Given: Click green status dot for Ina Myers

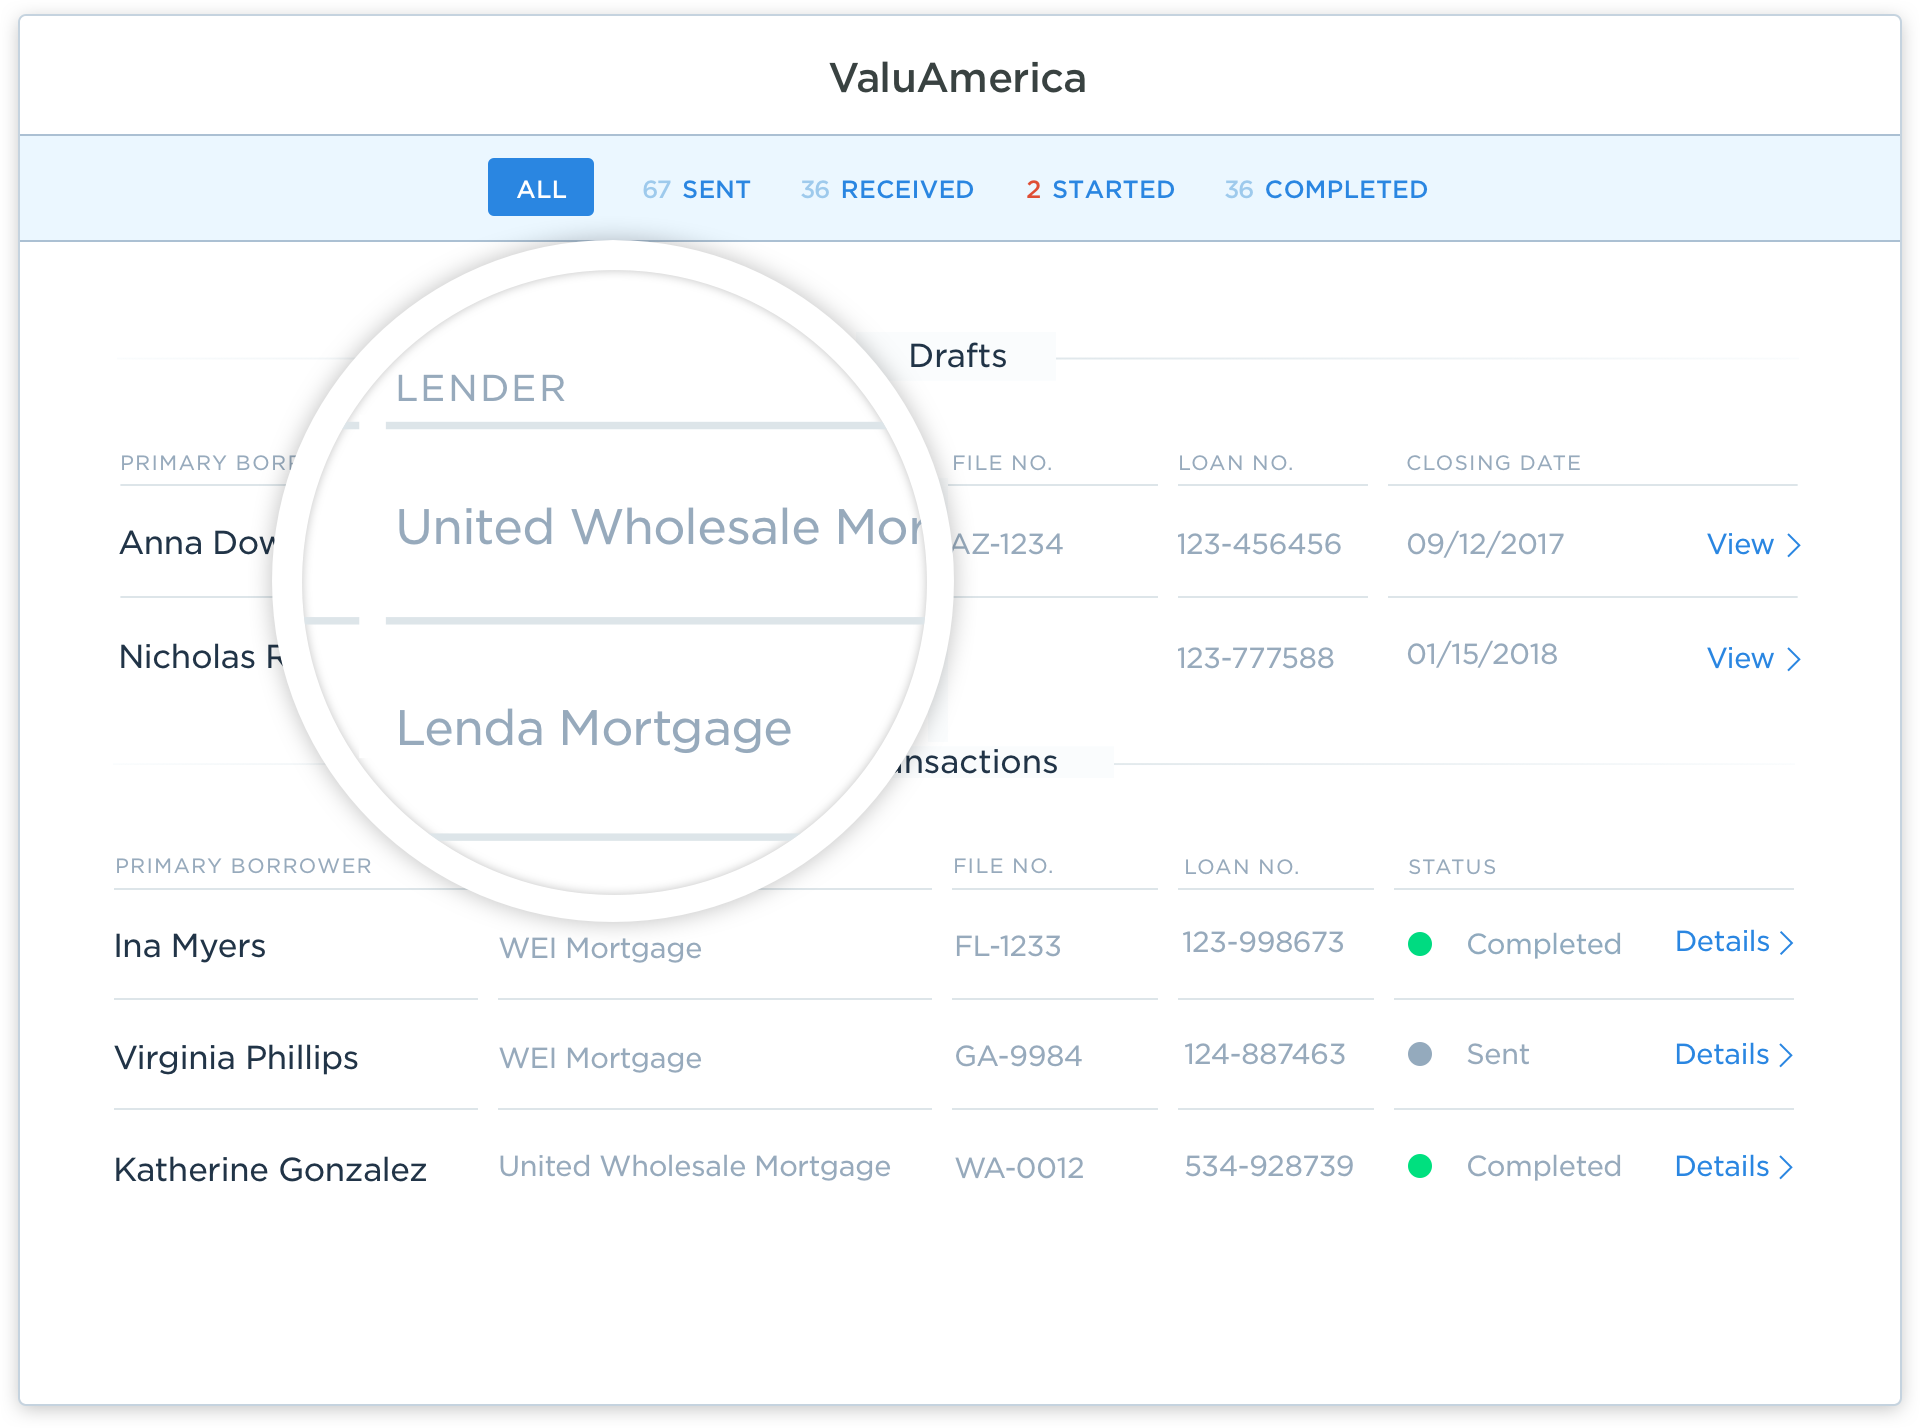Looking at the screenshot, I should (1420, 944).
